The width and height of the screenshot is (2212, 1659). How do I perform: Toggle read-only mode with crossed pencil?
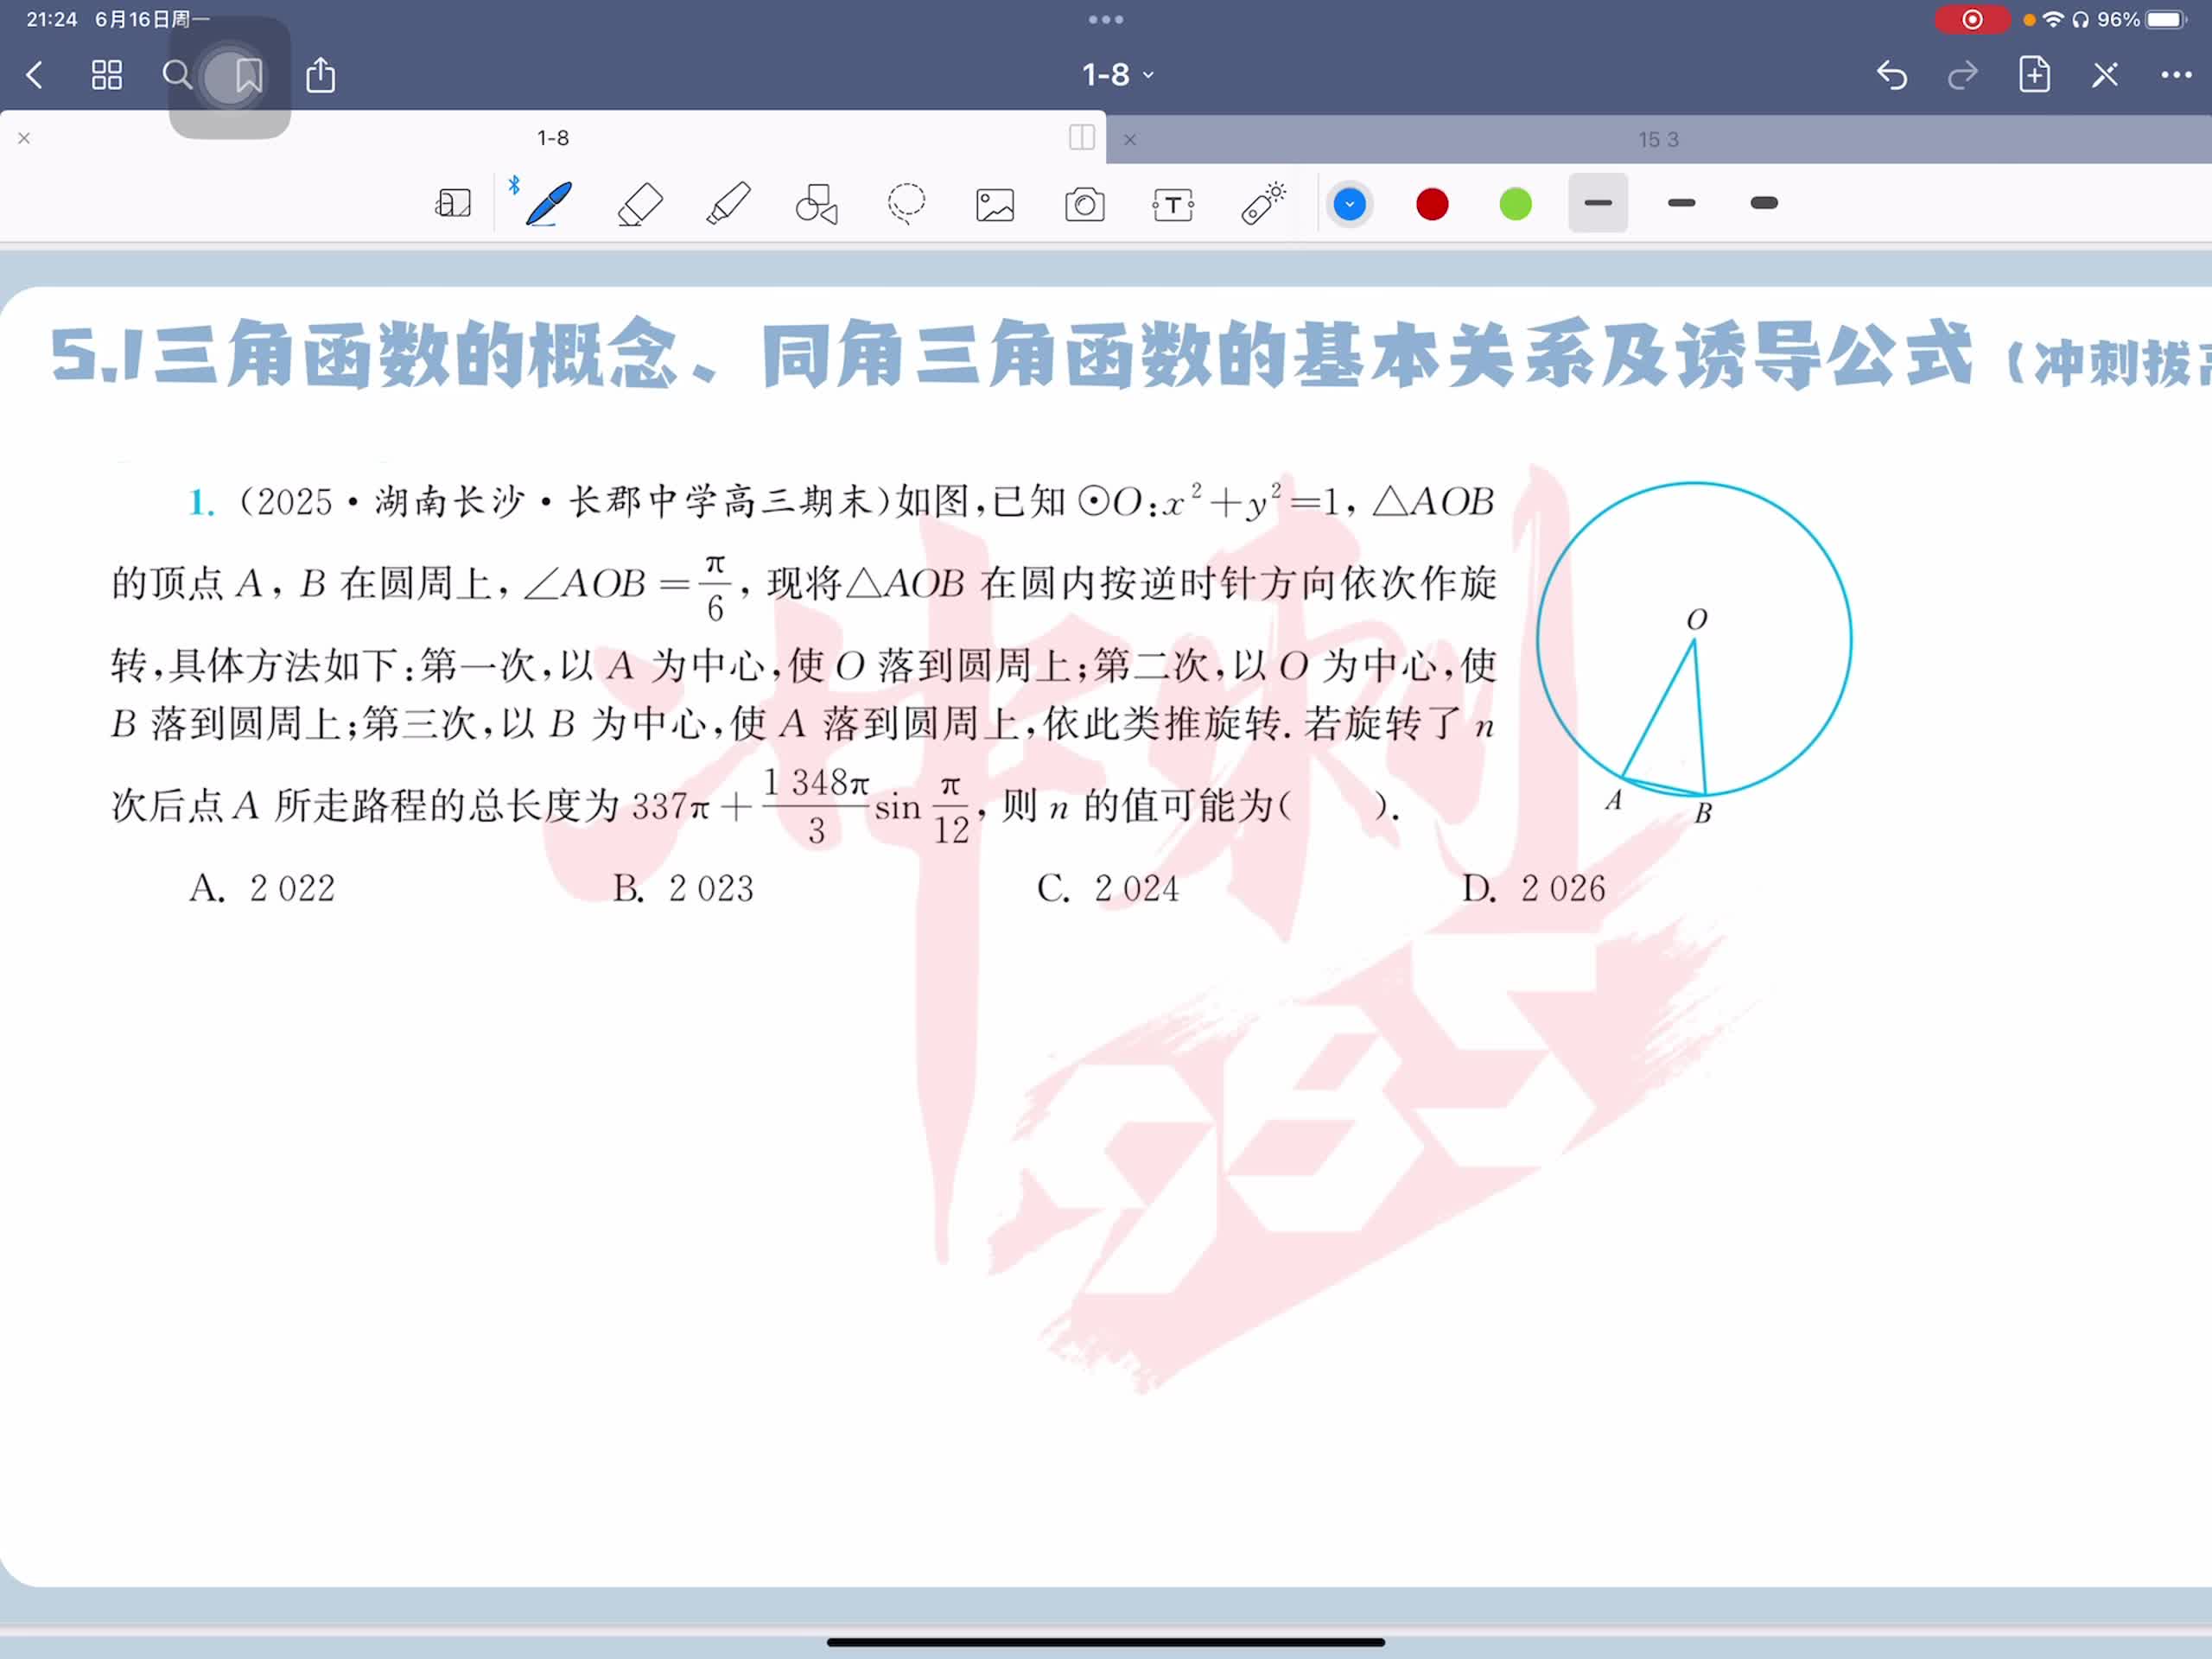(2105, 75)
